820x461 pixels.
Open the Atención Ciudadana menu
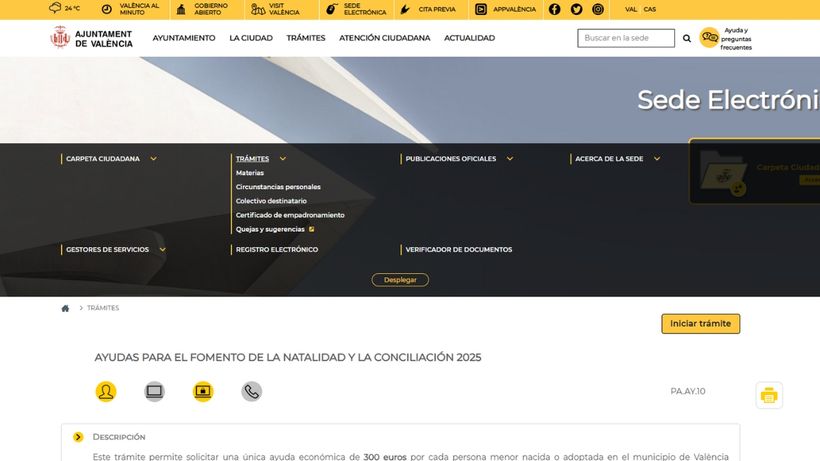coord(384,38)
